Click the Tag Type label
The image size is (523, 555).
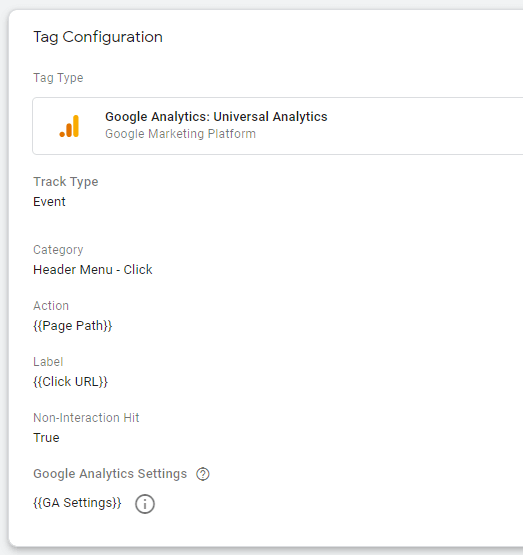(58, 78)
